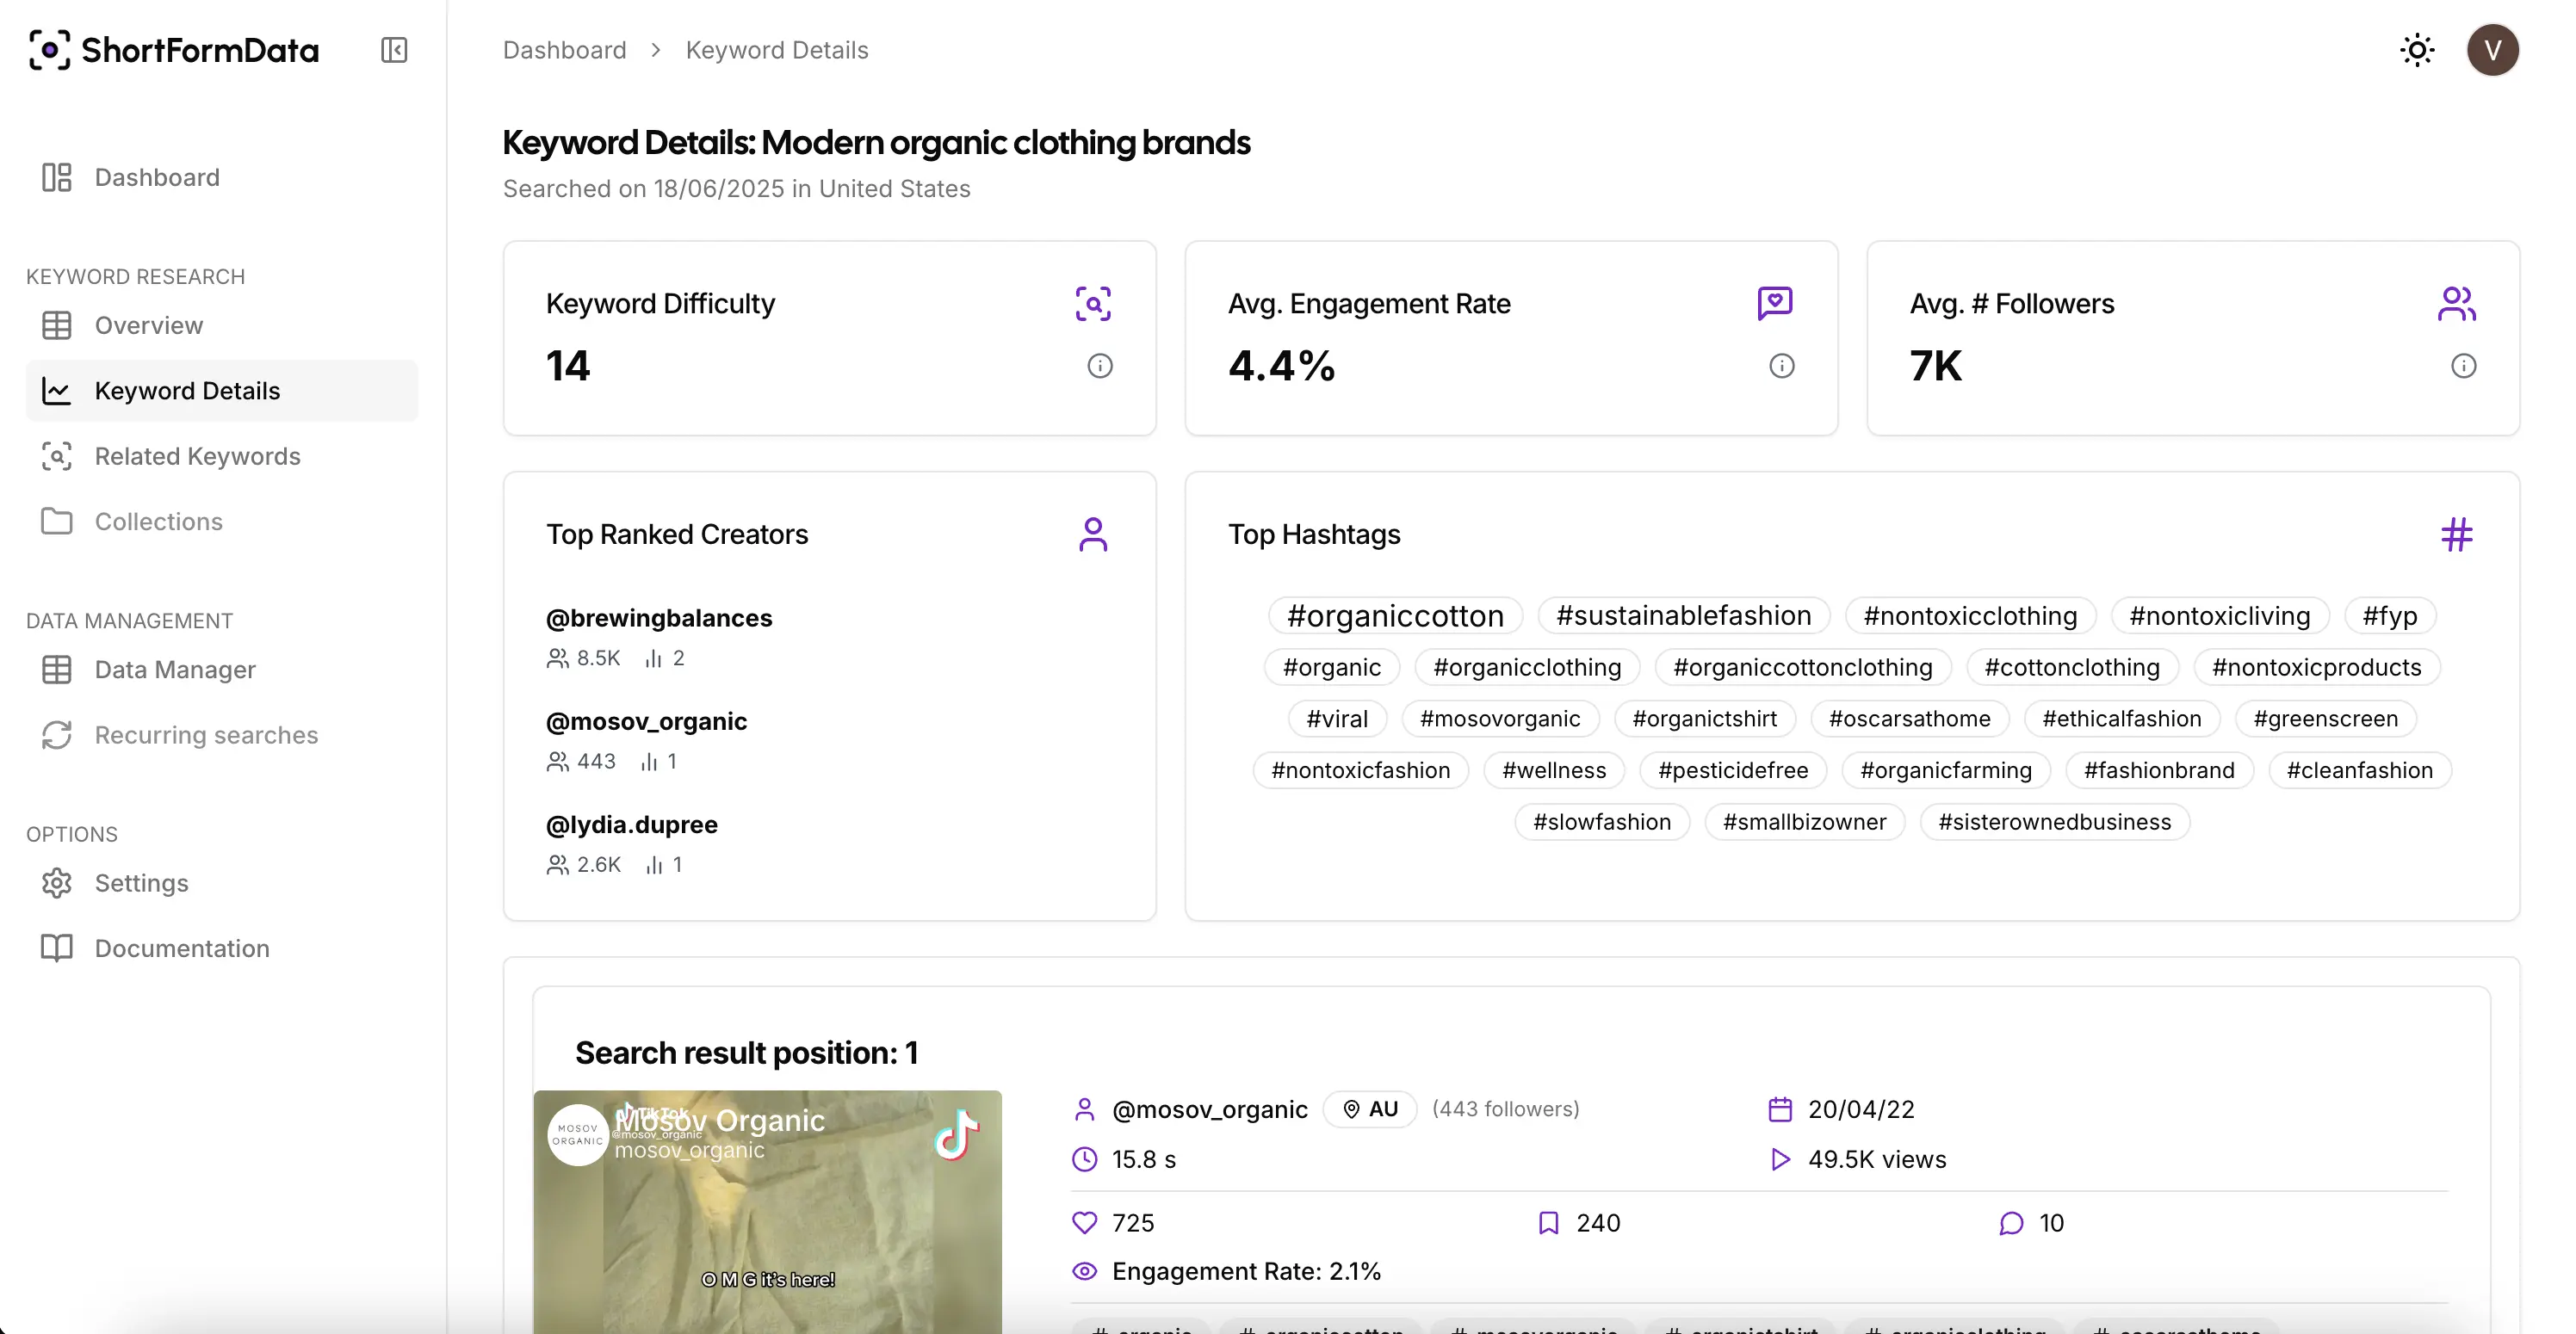Screen dimensions: 2576x1334
Task: Open the Data Manager section
Action: 176,670
